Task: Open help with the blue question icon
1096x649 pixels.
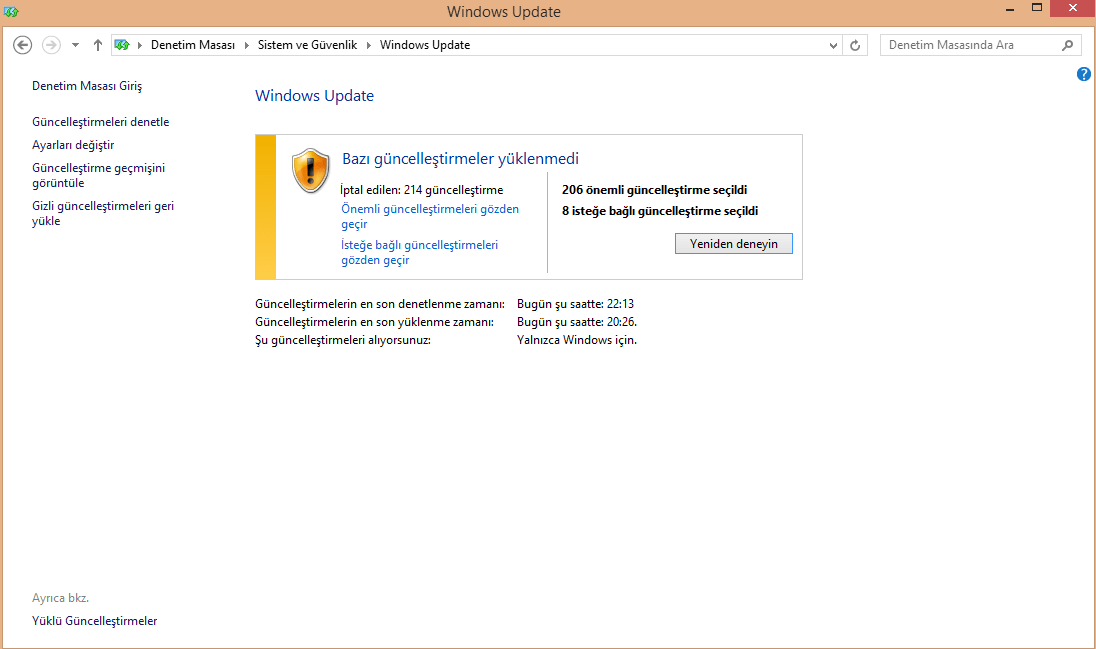Action: coord(1084,73)
